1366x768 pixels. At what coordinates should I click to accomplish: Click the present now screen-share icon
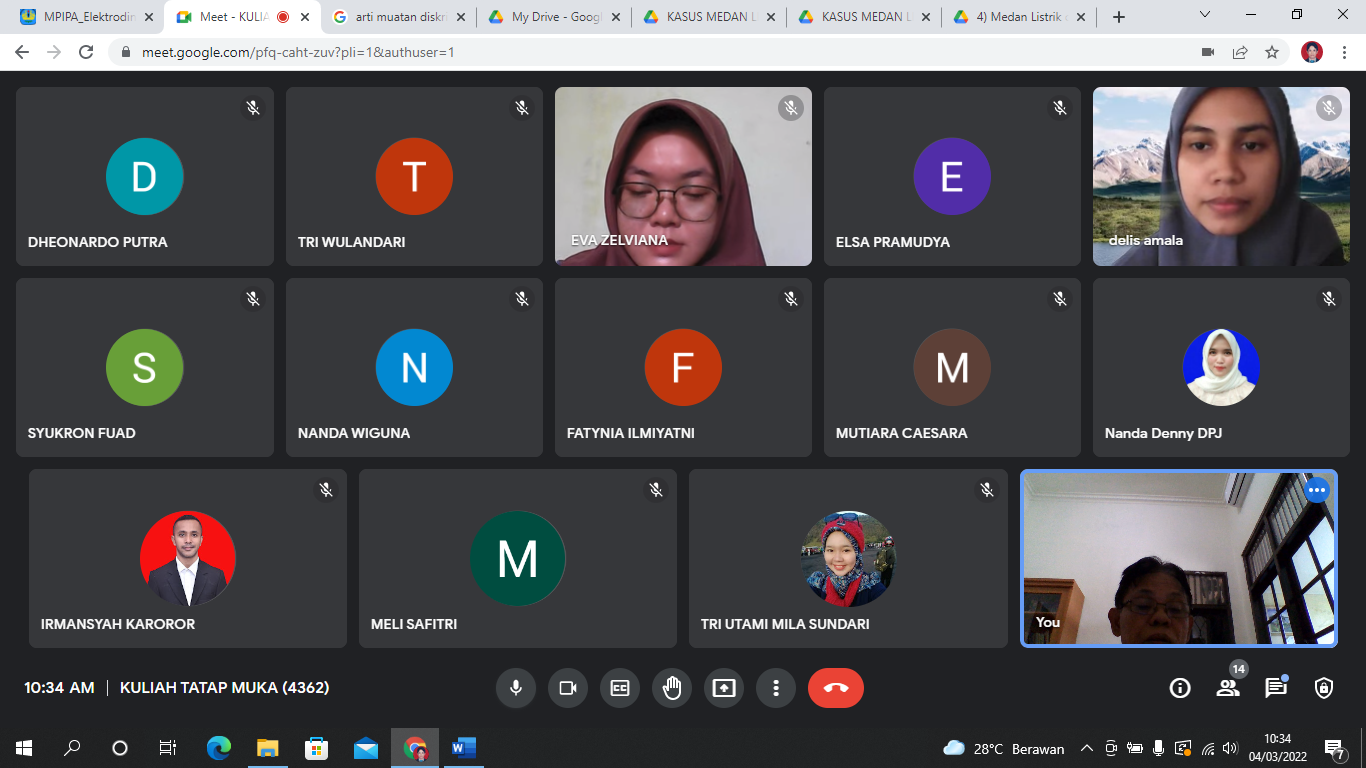pos(724,688)
